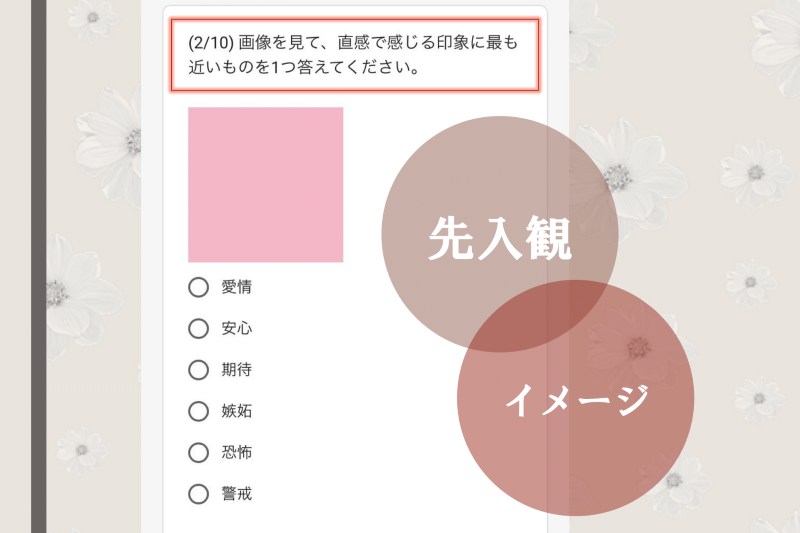Click the 警戒 answer label text
This screenshot has height=533, width=800.
[237, 494]
